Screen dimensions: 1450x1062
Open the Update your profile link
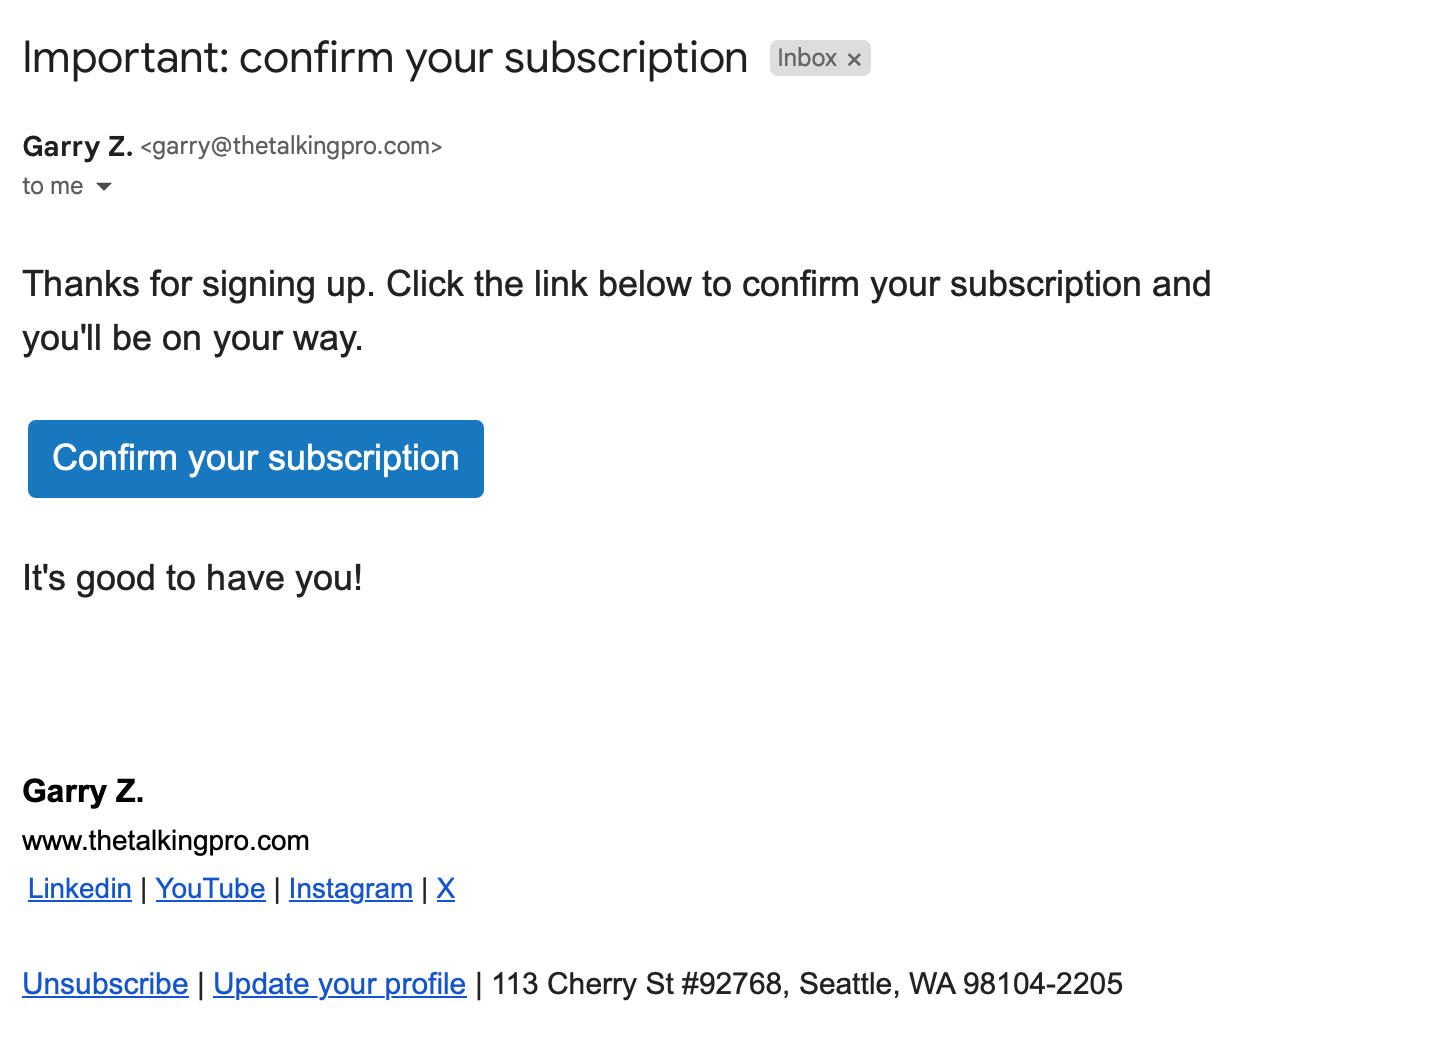pos(339,984)
